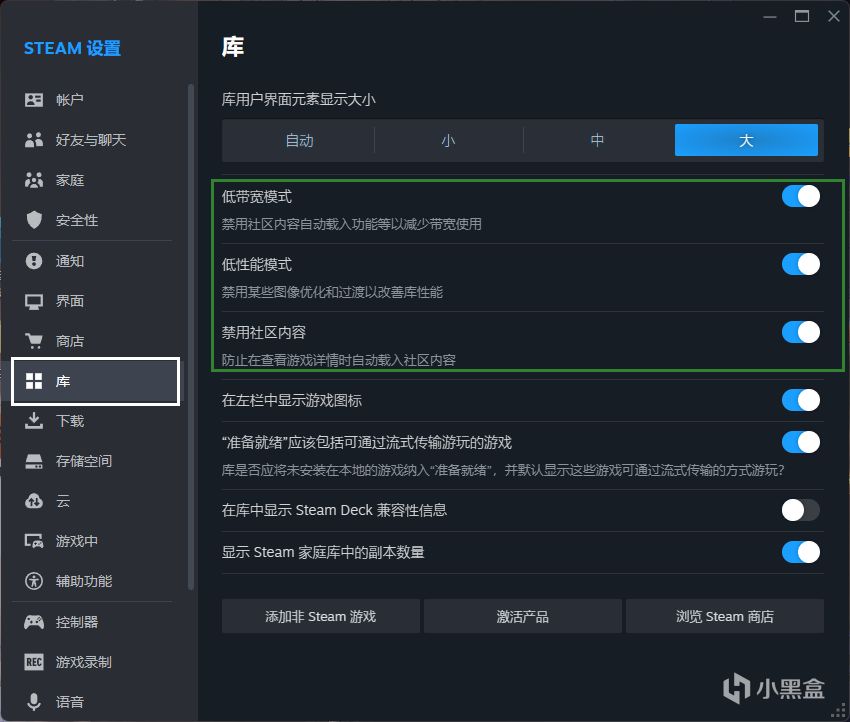Click 激活产品 button
Viewport: 850px width, 722px height.
[523, 616]
